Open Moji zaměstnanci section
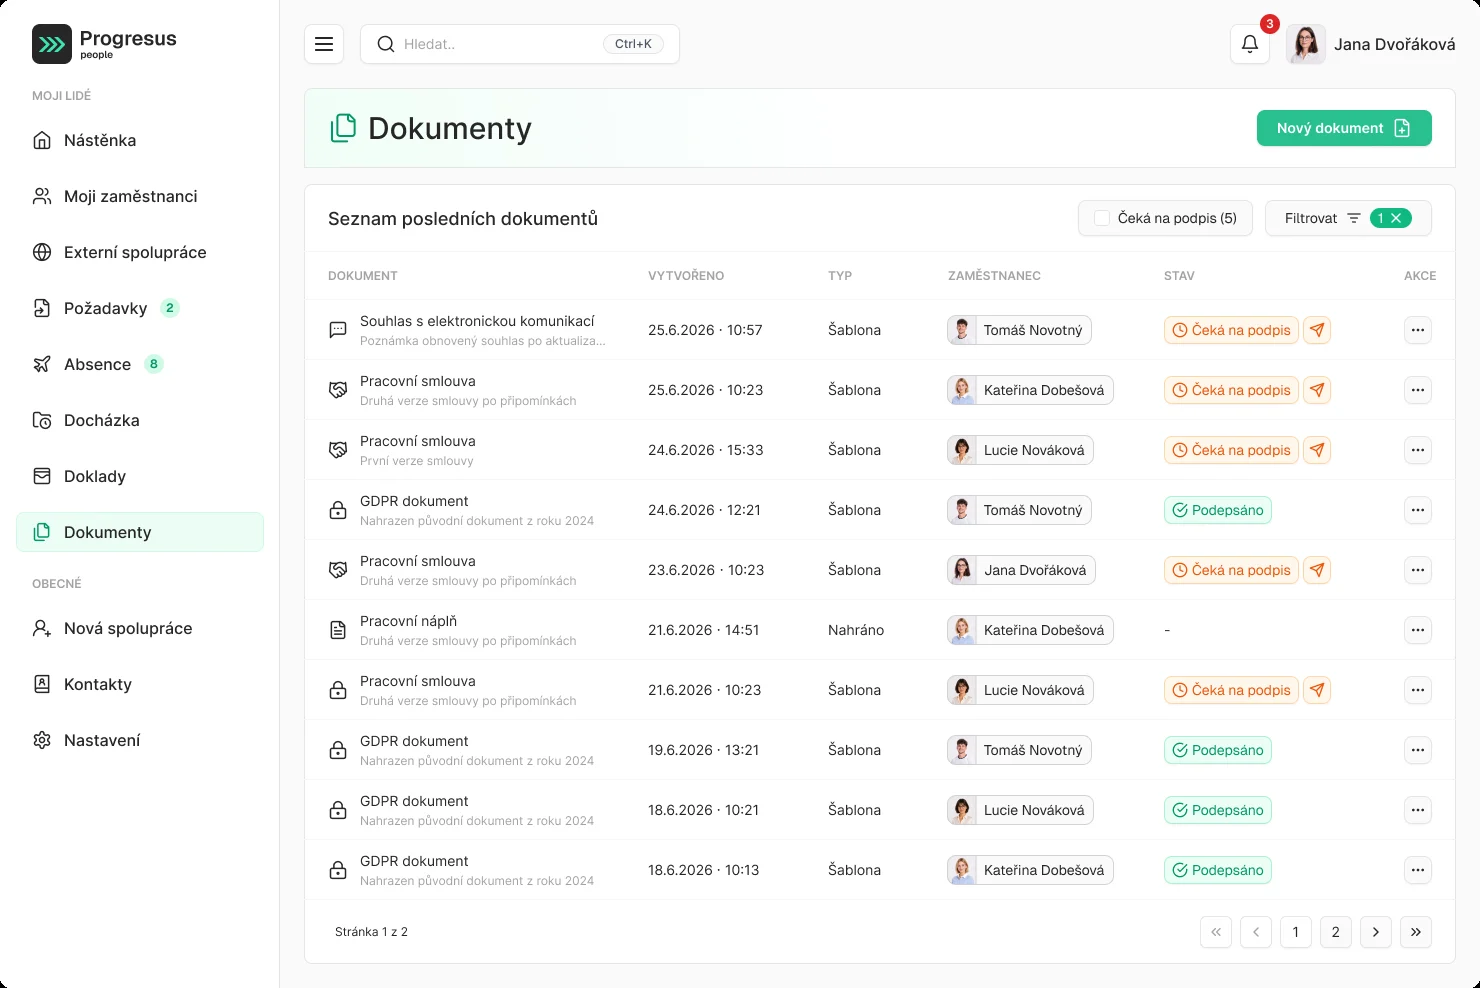 coord(140,196)
